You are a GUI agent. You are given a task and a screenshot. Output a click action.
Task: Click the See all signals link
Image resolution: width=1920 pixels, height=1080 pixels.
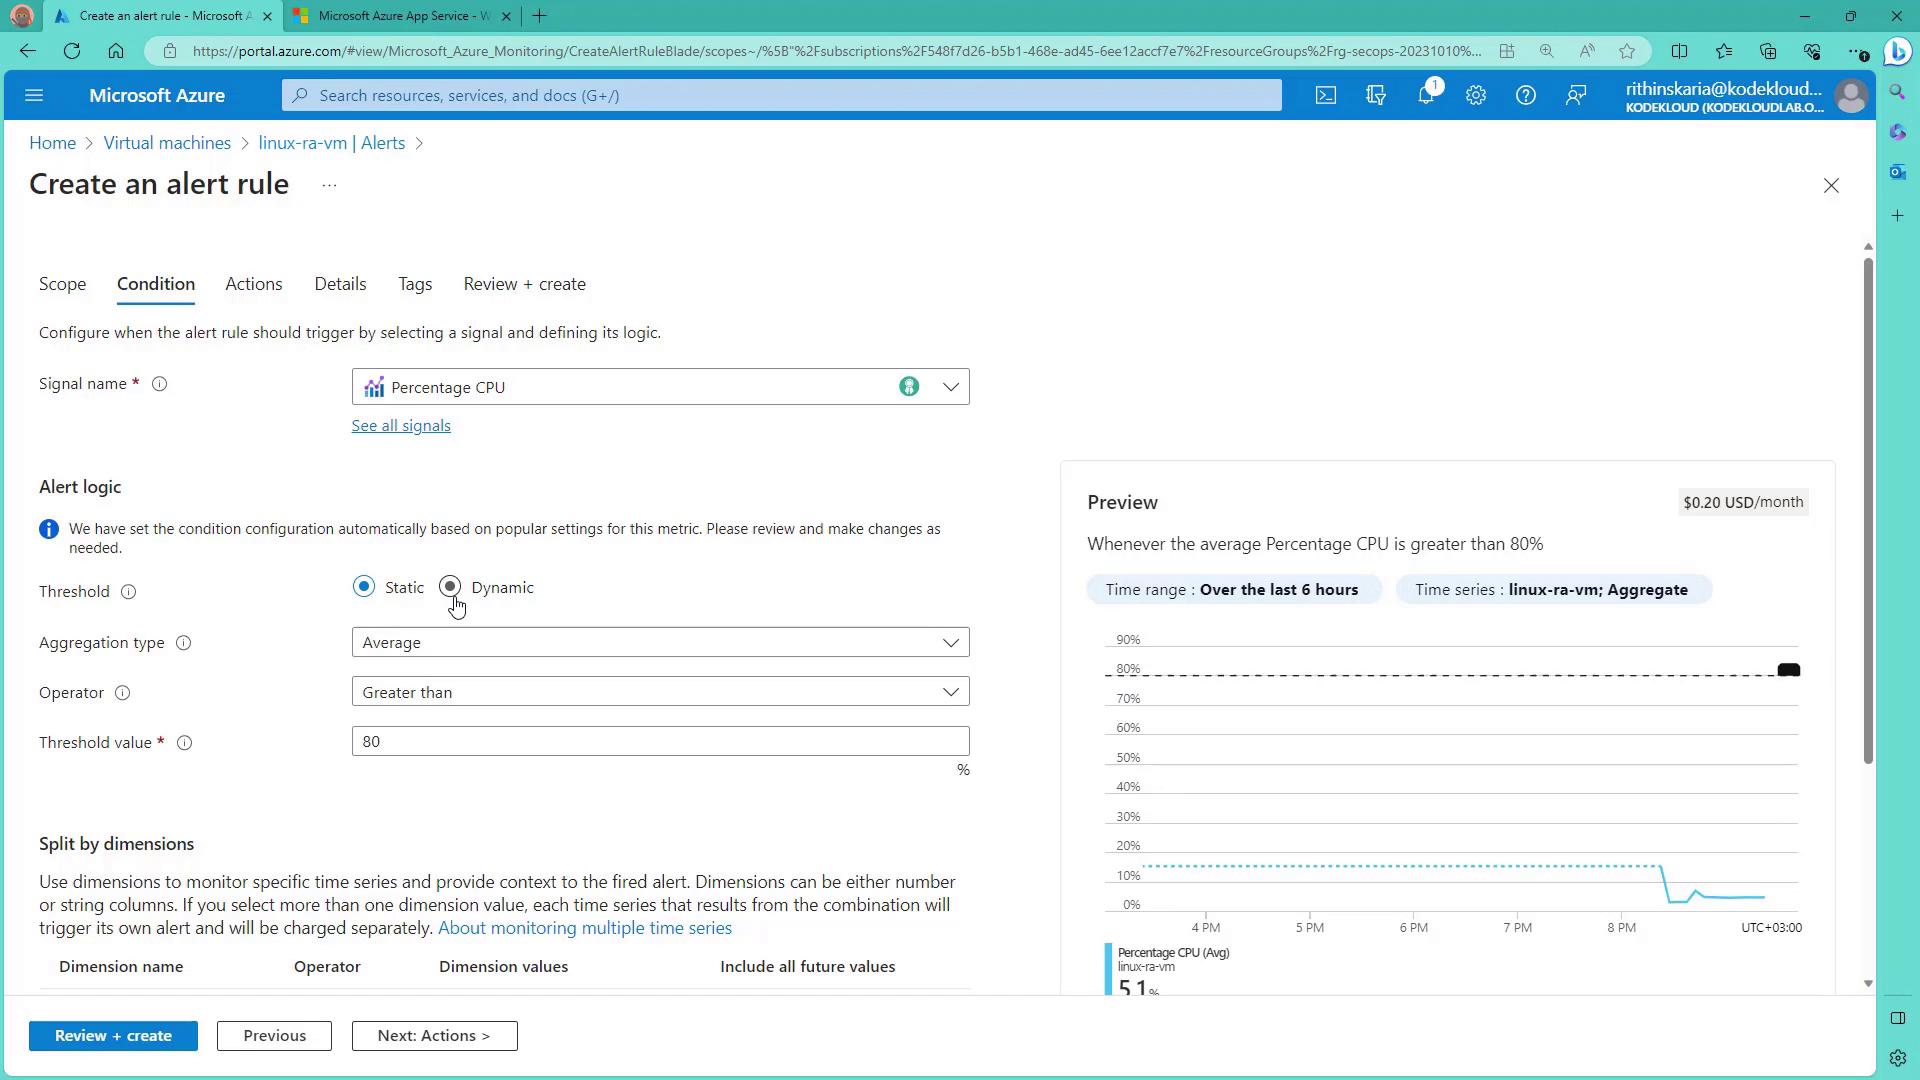[400, 426]
